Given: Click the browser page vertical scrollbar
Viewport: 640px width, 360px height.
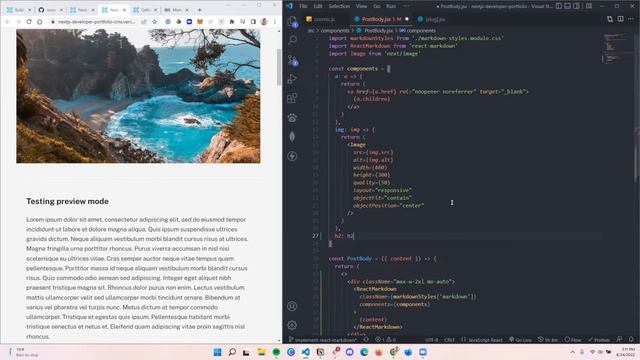Looking at the screenshot, I should click(279, 67).
